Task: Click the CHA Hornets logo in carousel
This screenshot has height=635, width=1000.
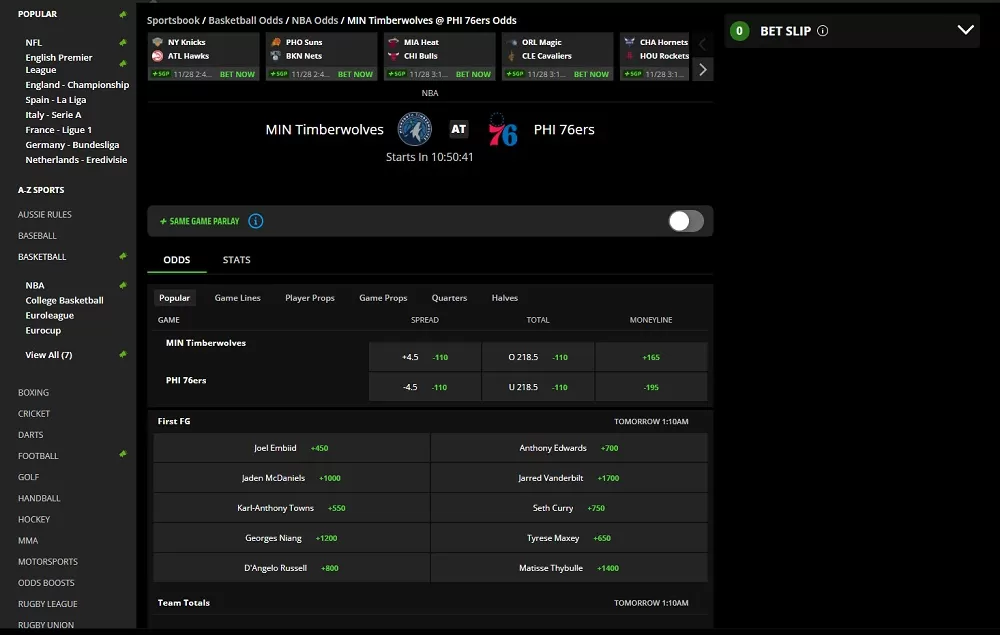Action: [629, 42]
